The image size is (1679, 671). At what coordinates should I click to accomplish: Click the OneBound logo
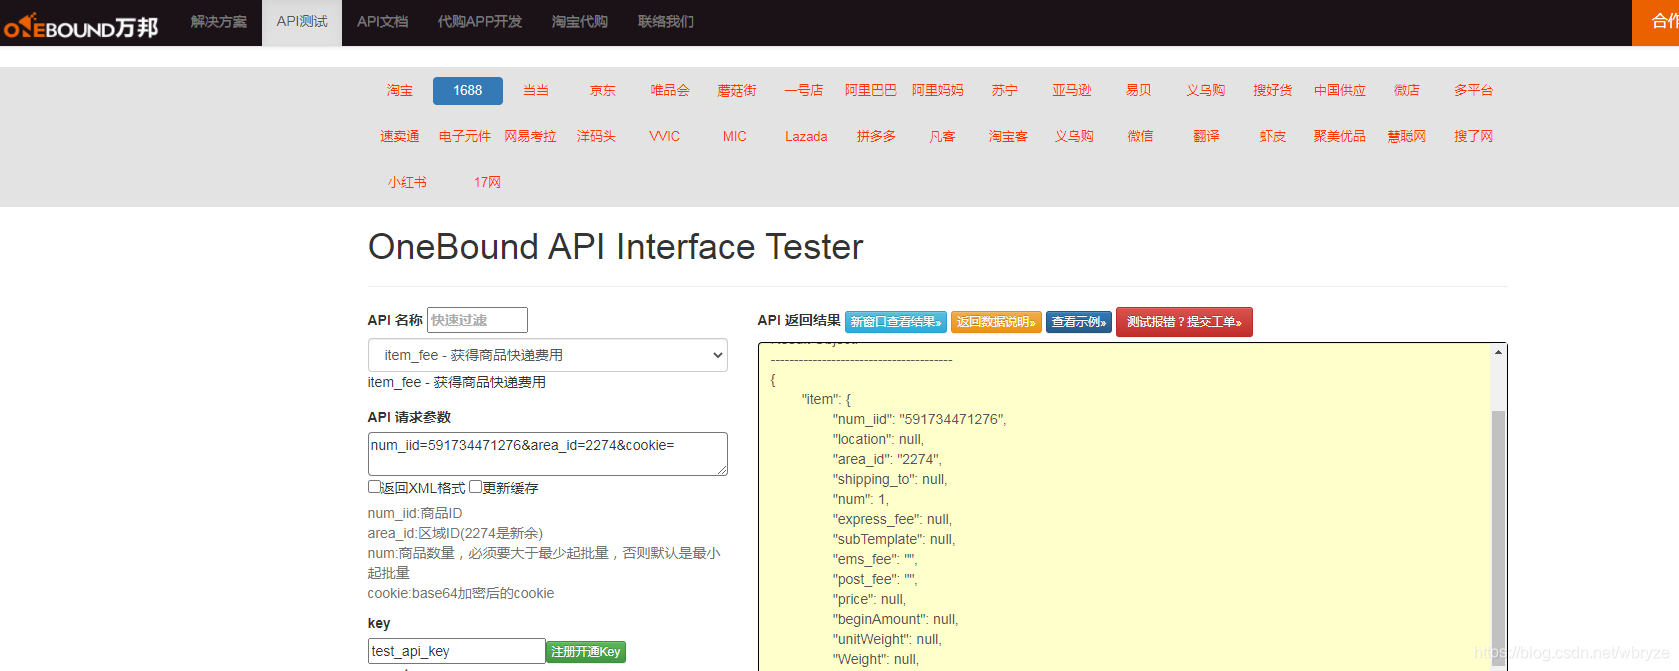81,25
